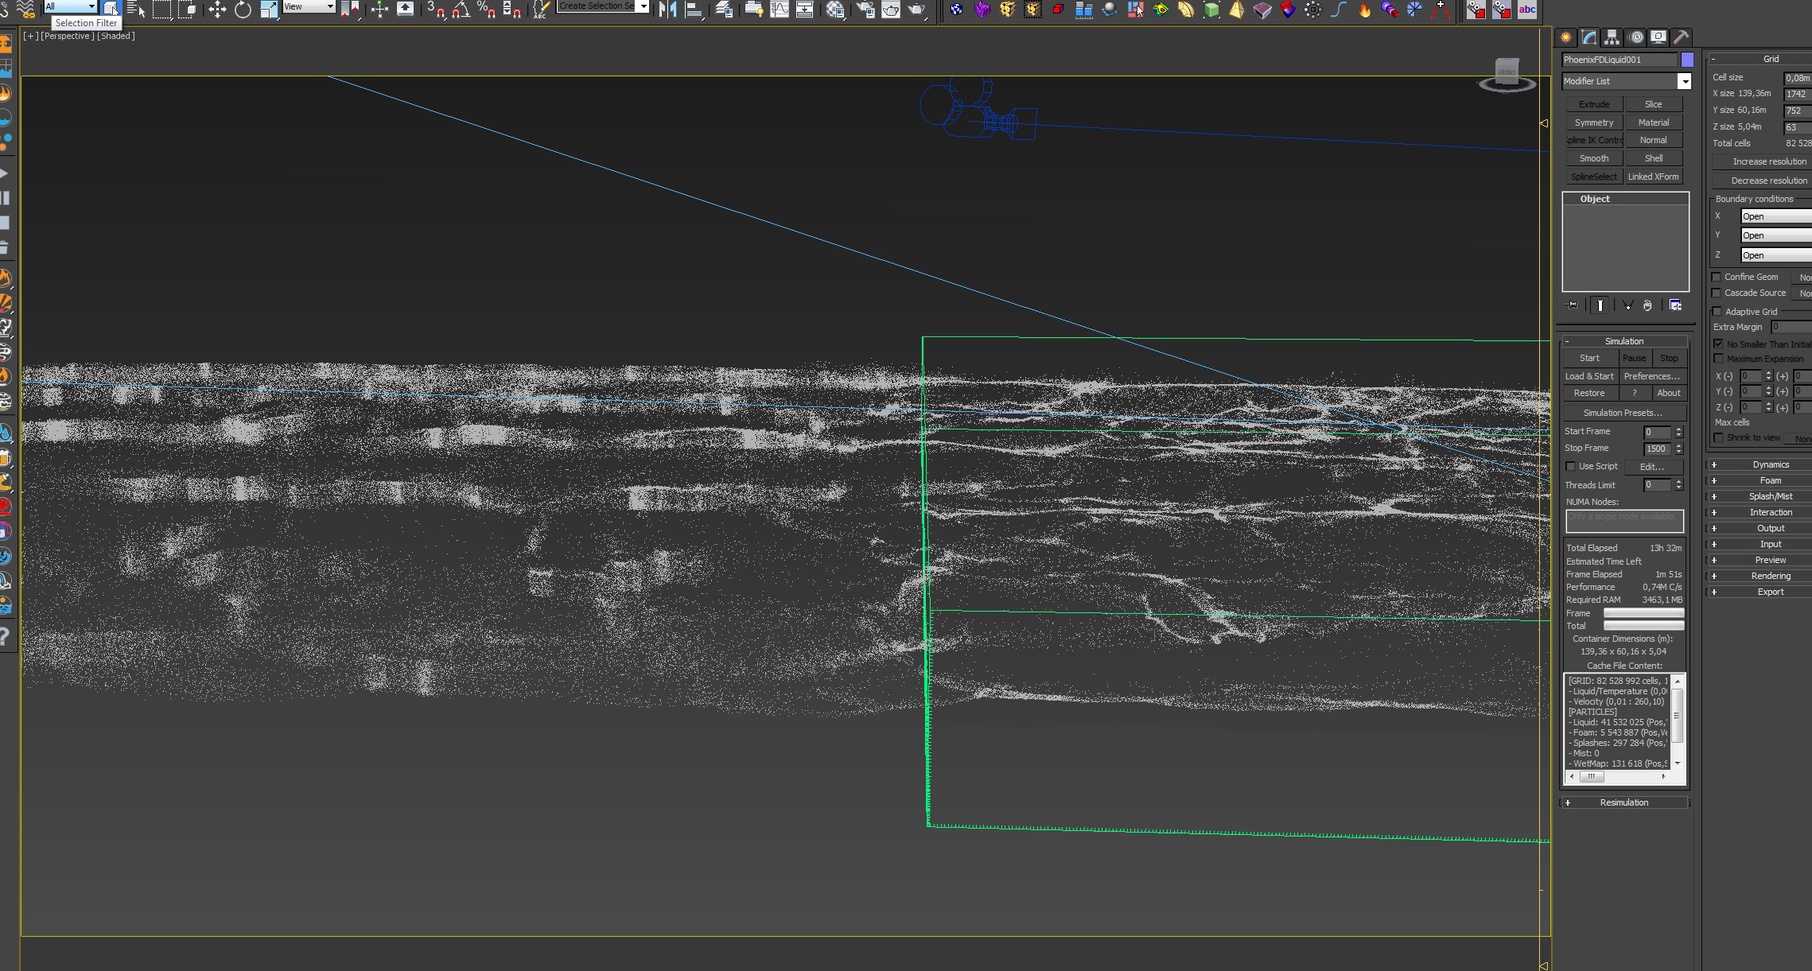Click the abc text icon
The height and width of the screenshot is (971, 1812).
click(x=1527, y=10)
